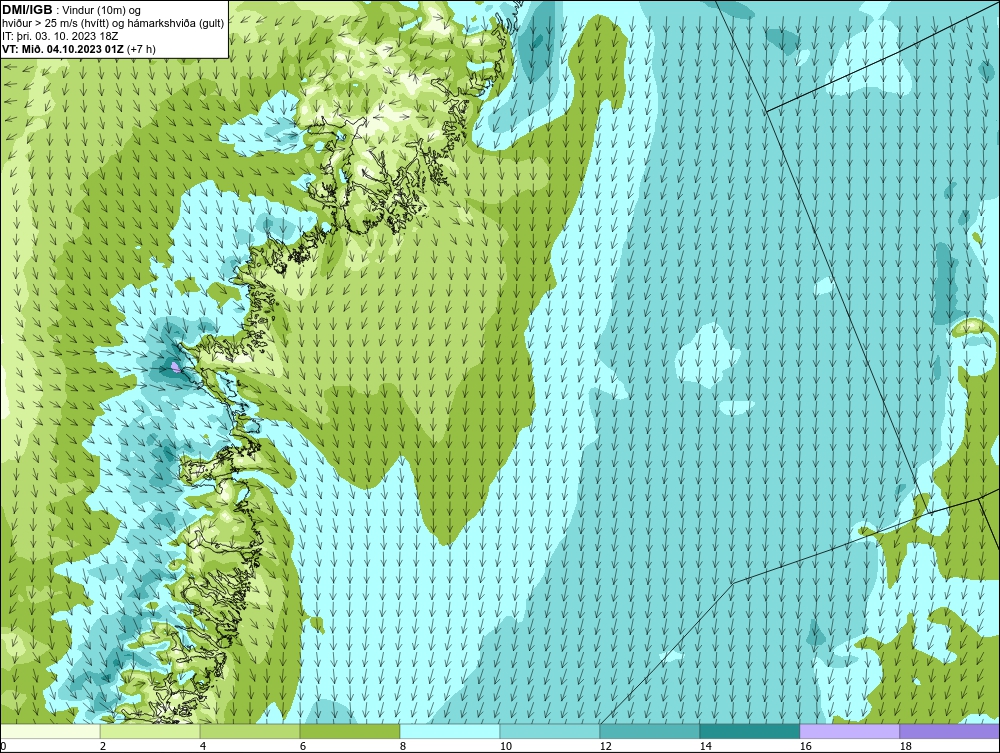The image size is (1000, 753).
Task: Click the purple wind maximum spot on coast
Action: (175, 367)
